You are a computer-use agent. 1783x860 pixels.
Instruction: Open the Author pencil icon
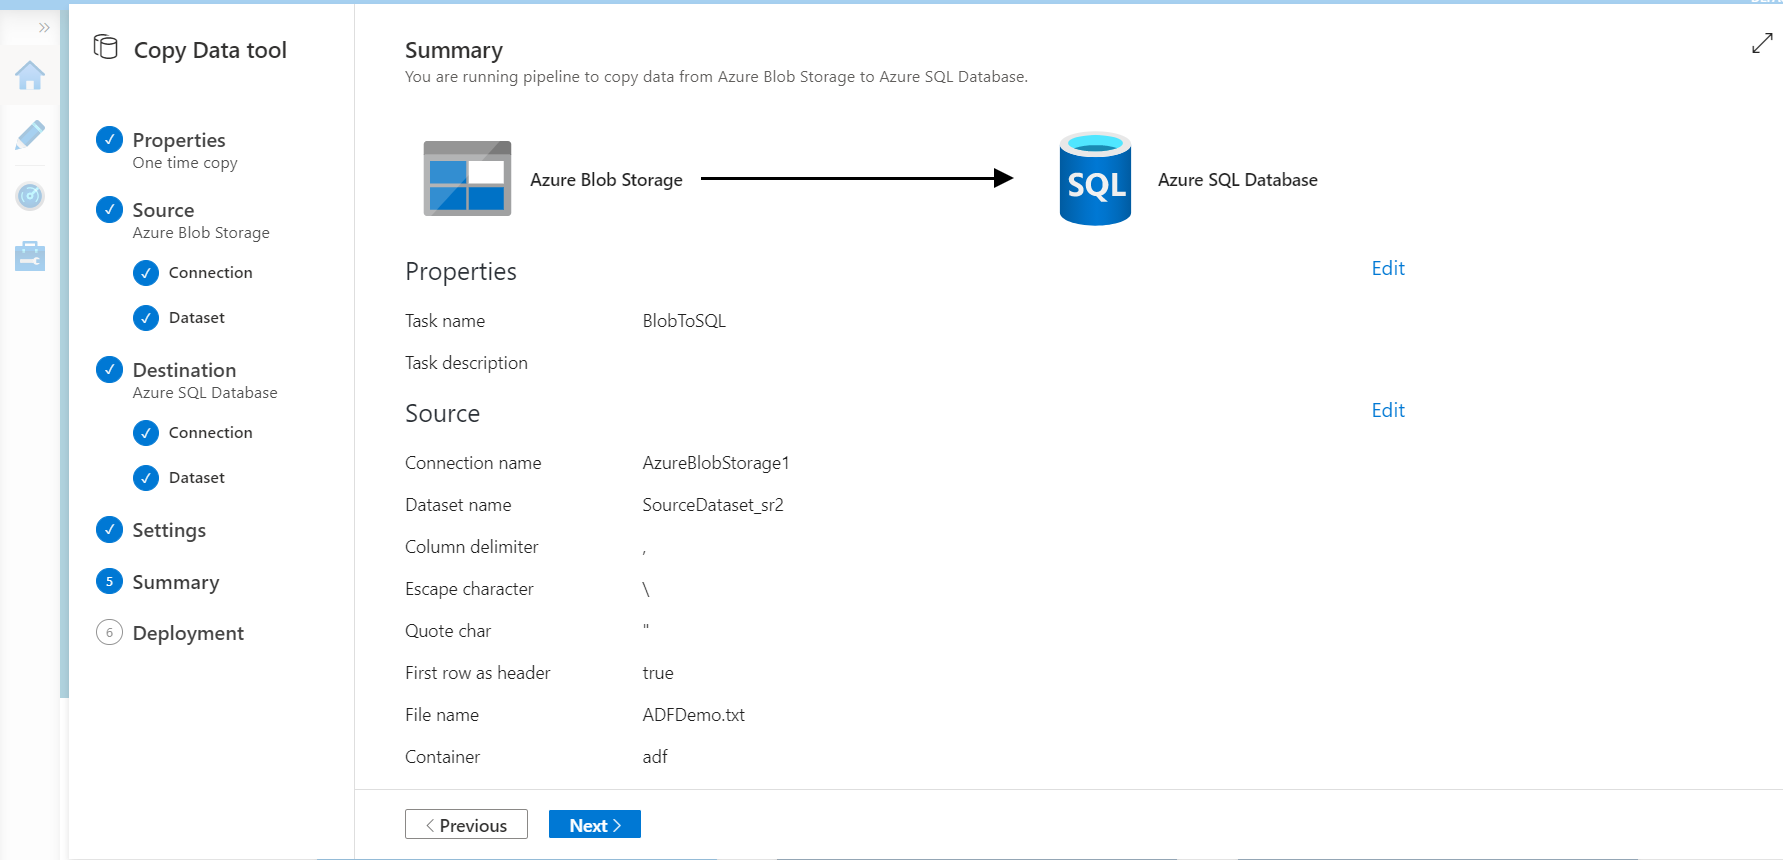point(30,135)
